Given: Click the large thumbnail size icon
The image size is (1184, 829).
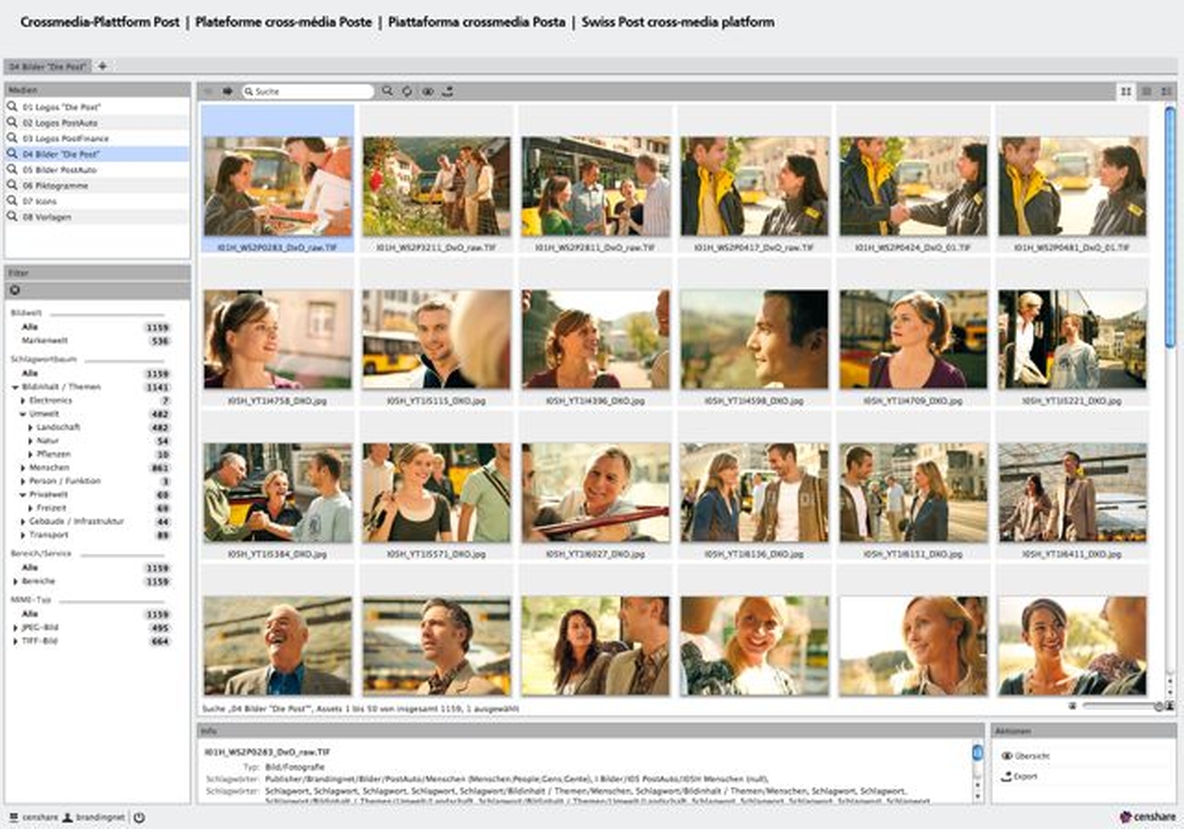Looking at the screenshot, I should coord(1170,707).
